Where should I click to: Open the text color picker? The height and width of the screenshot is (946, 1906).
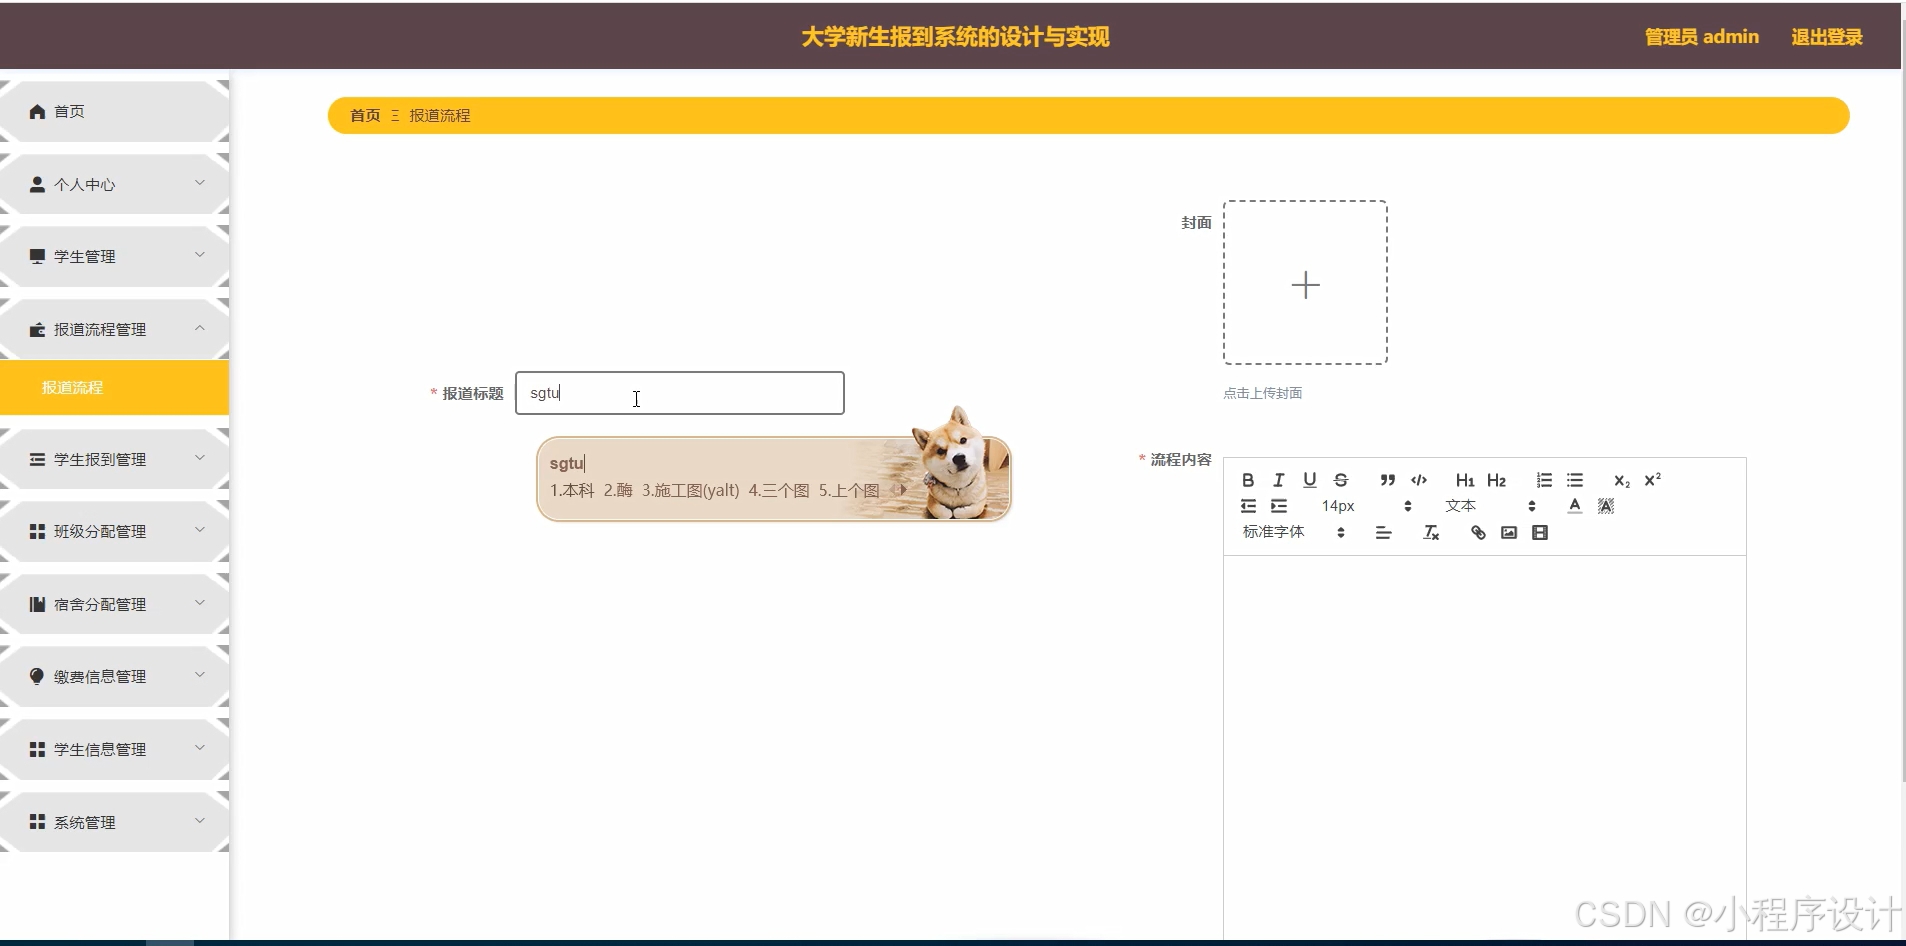[x=1575, y=506]
